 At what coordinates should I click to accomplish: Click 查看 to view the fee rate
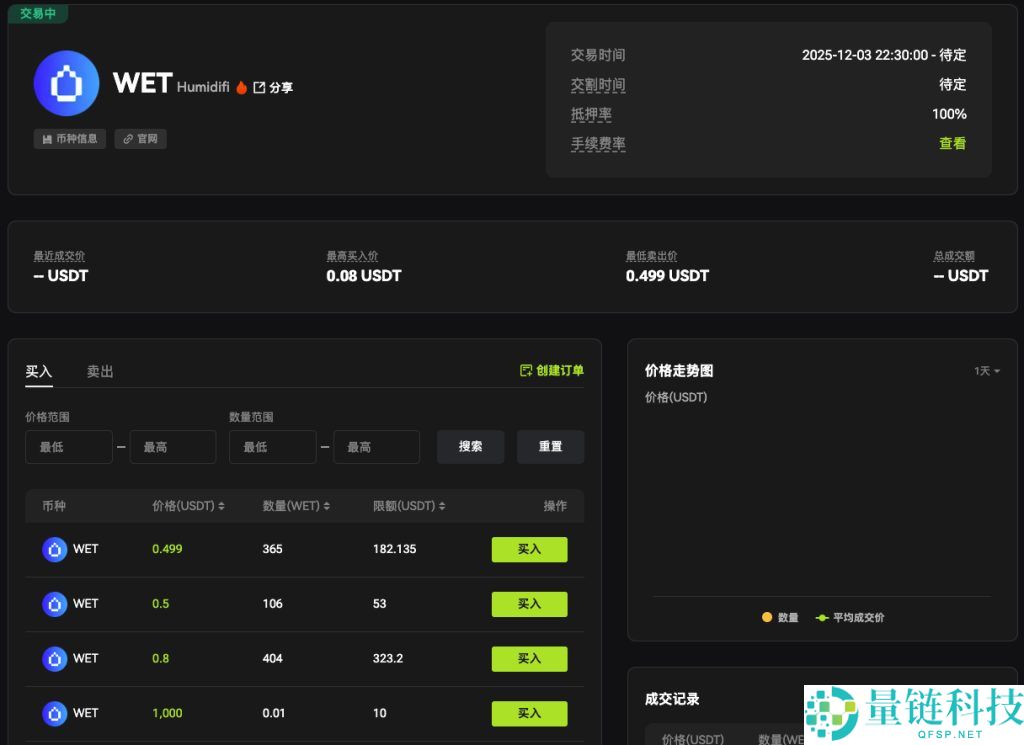[952, 143]
